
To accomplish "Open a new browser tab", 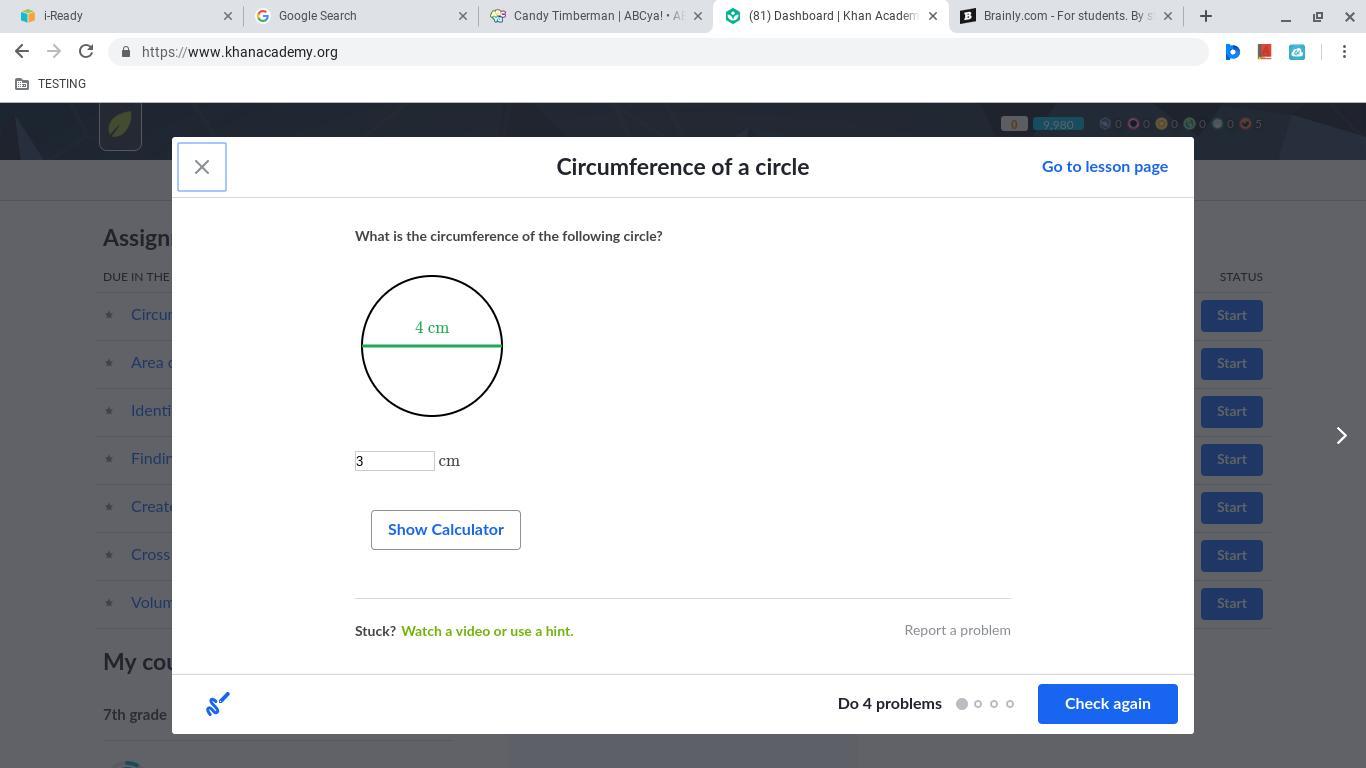I will coord(1206,16).
